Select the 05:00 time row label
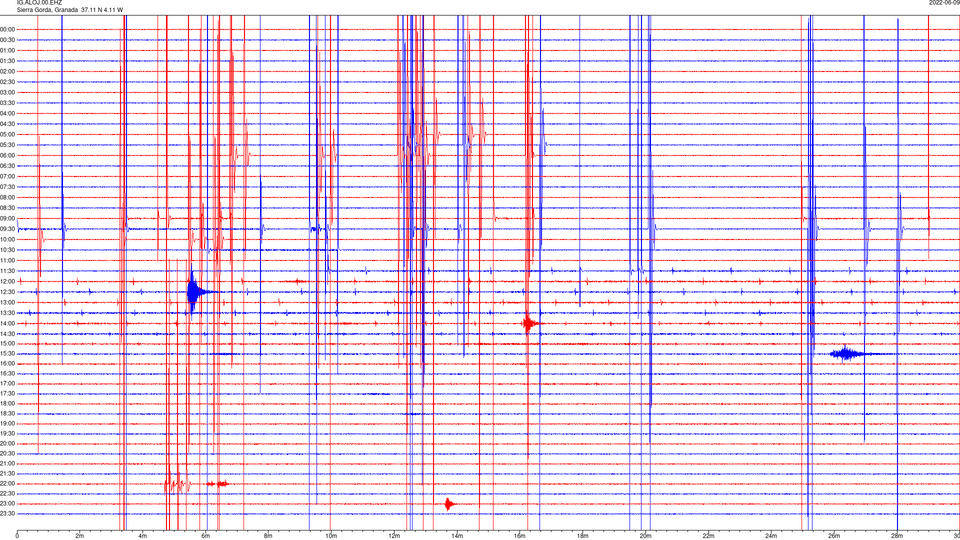The image size is (960, 540). tap(8, 134)
